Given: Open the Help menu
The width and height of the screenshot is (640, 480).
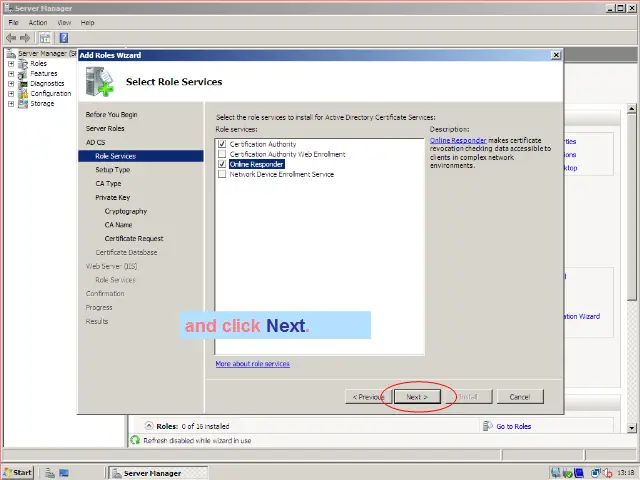Looking at the screenshot, I should pos(87,22).
